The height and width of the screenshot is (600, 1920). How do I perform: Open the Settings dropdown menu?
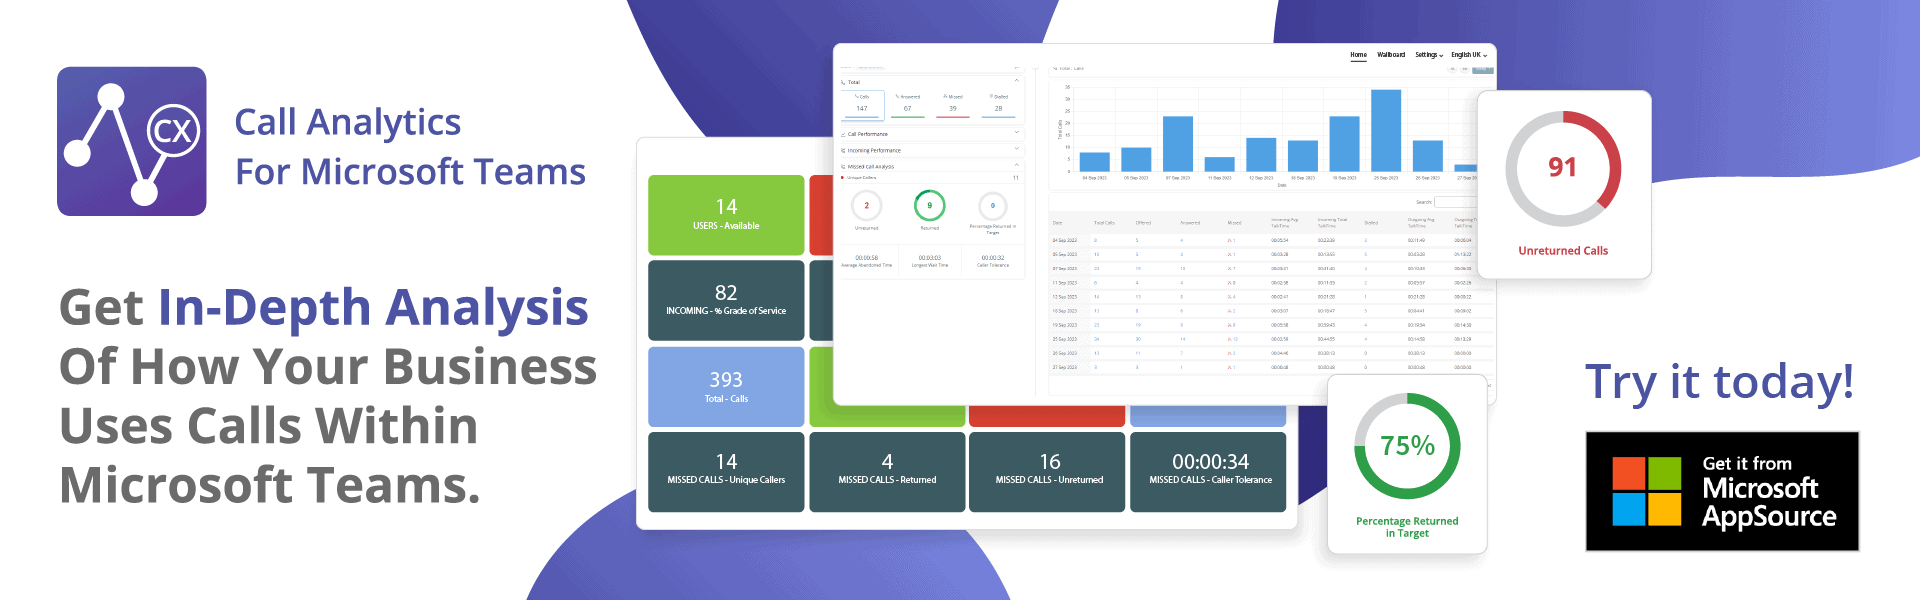pyautogui.click(x=1429, y=55)
